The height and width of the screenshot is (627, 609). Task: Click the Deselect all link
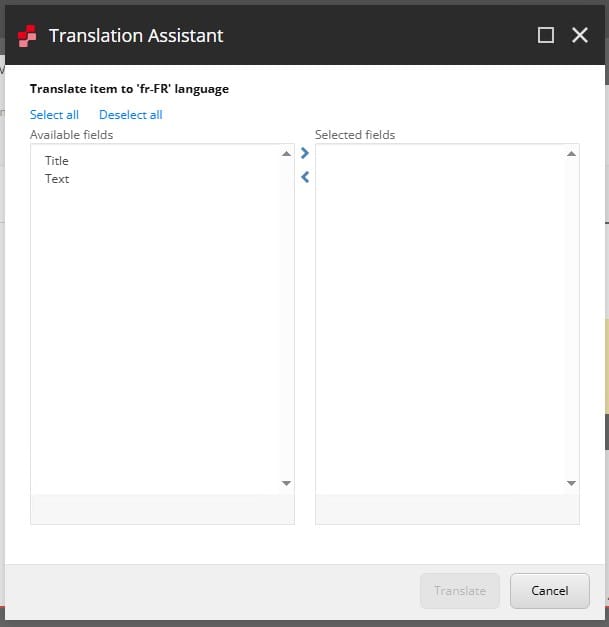point(130,115)
